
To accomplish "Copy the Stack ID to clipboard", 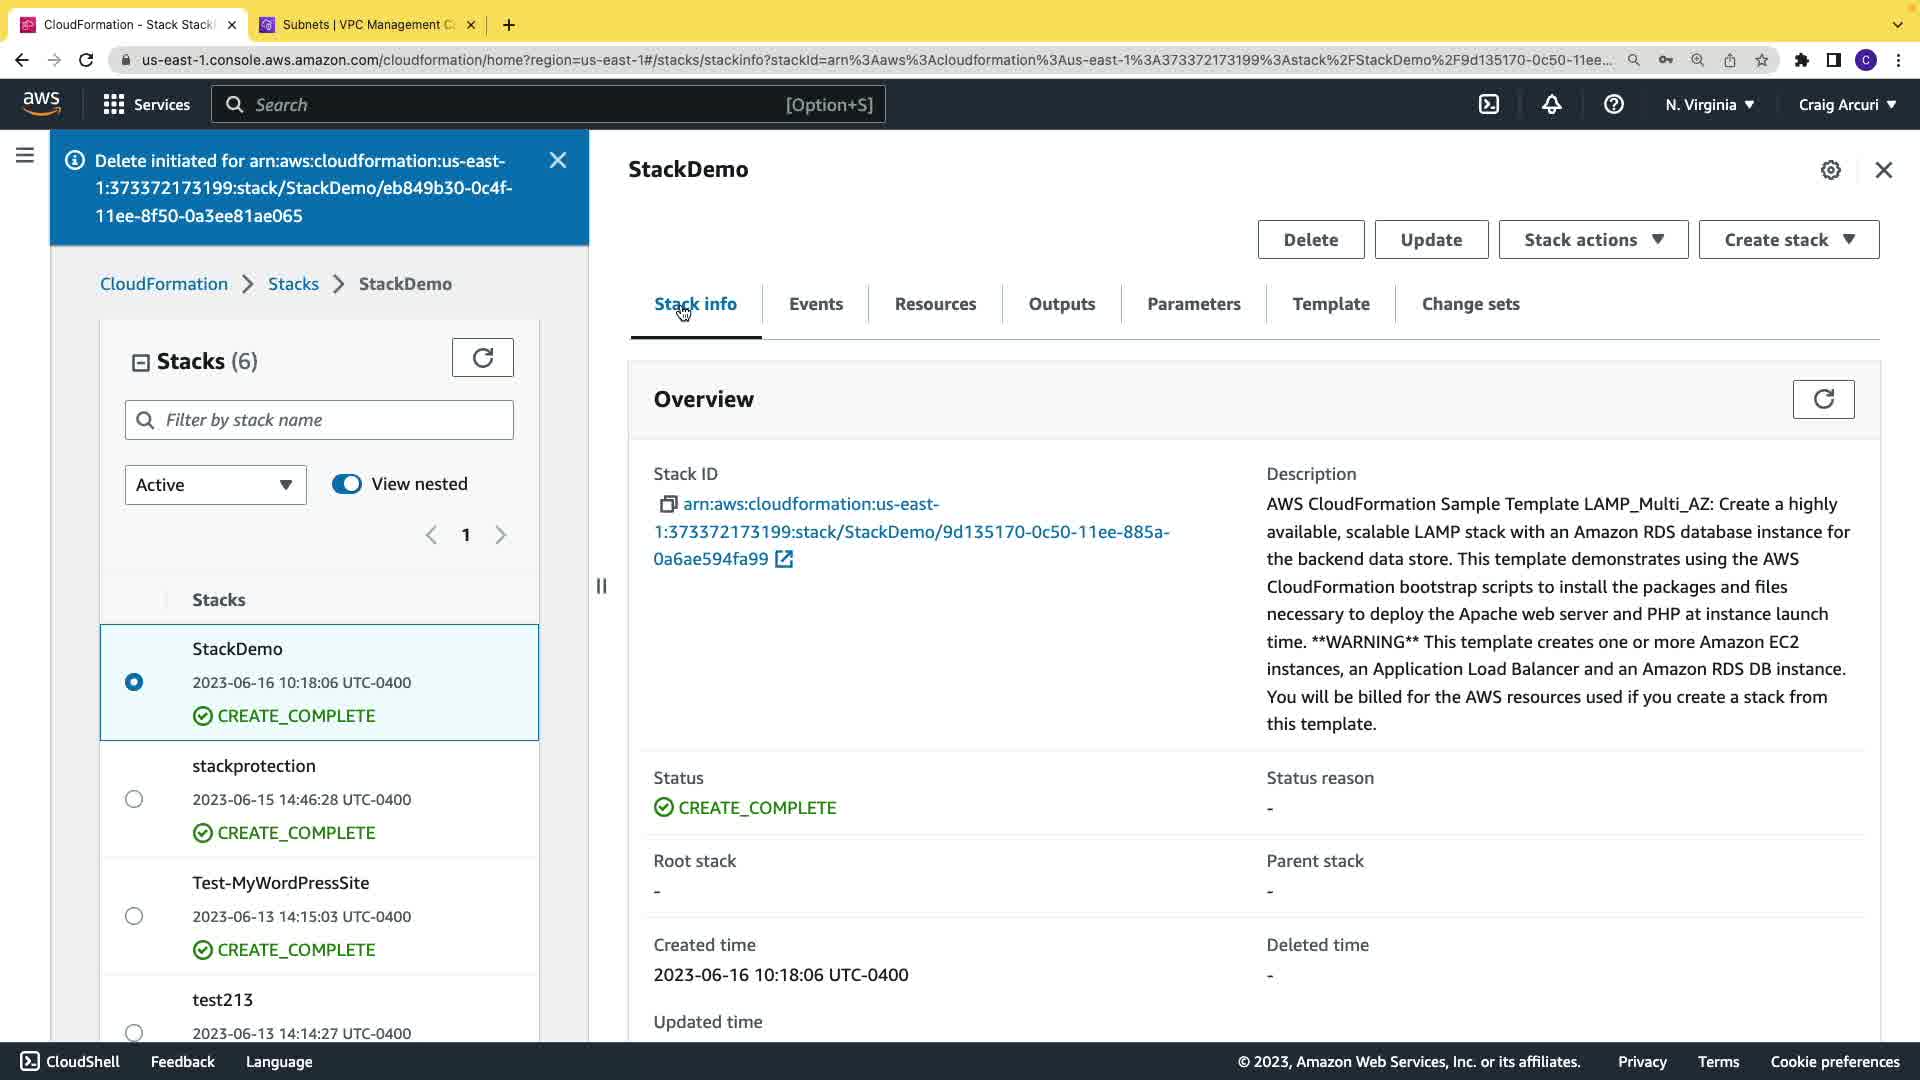I will (x=668, y=505).
